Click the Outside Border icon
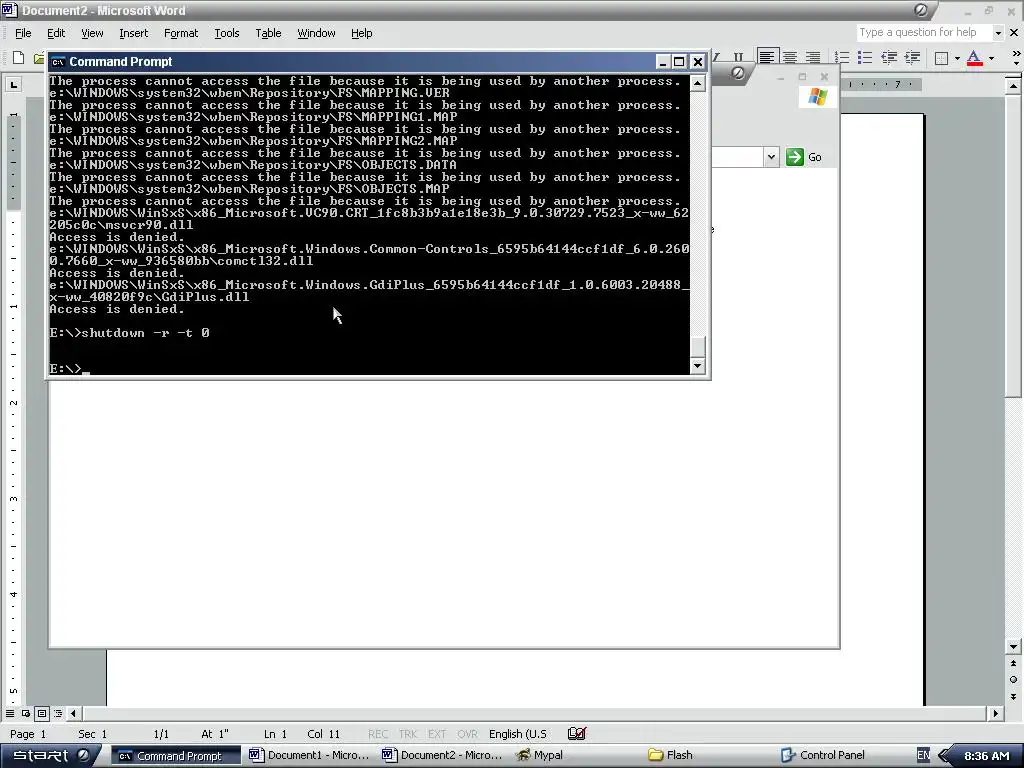This screenshot has width=1024, height=768. tap(941, 58)
